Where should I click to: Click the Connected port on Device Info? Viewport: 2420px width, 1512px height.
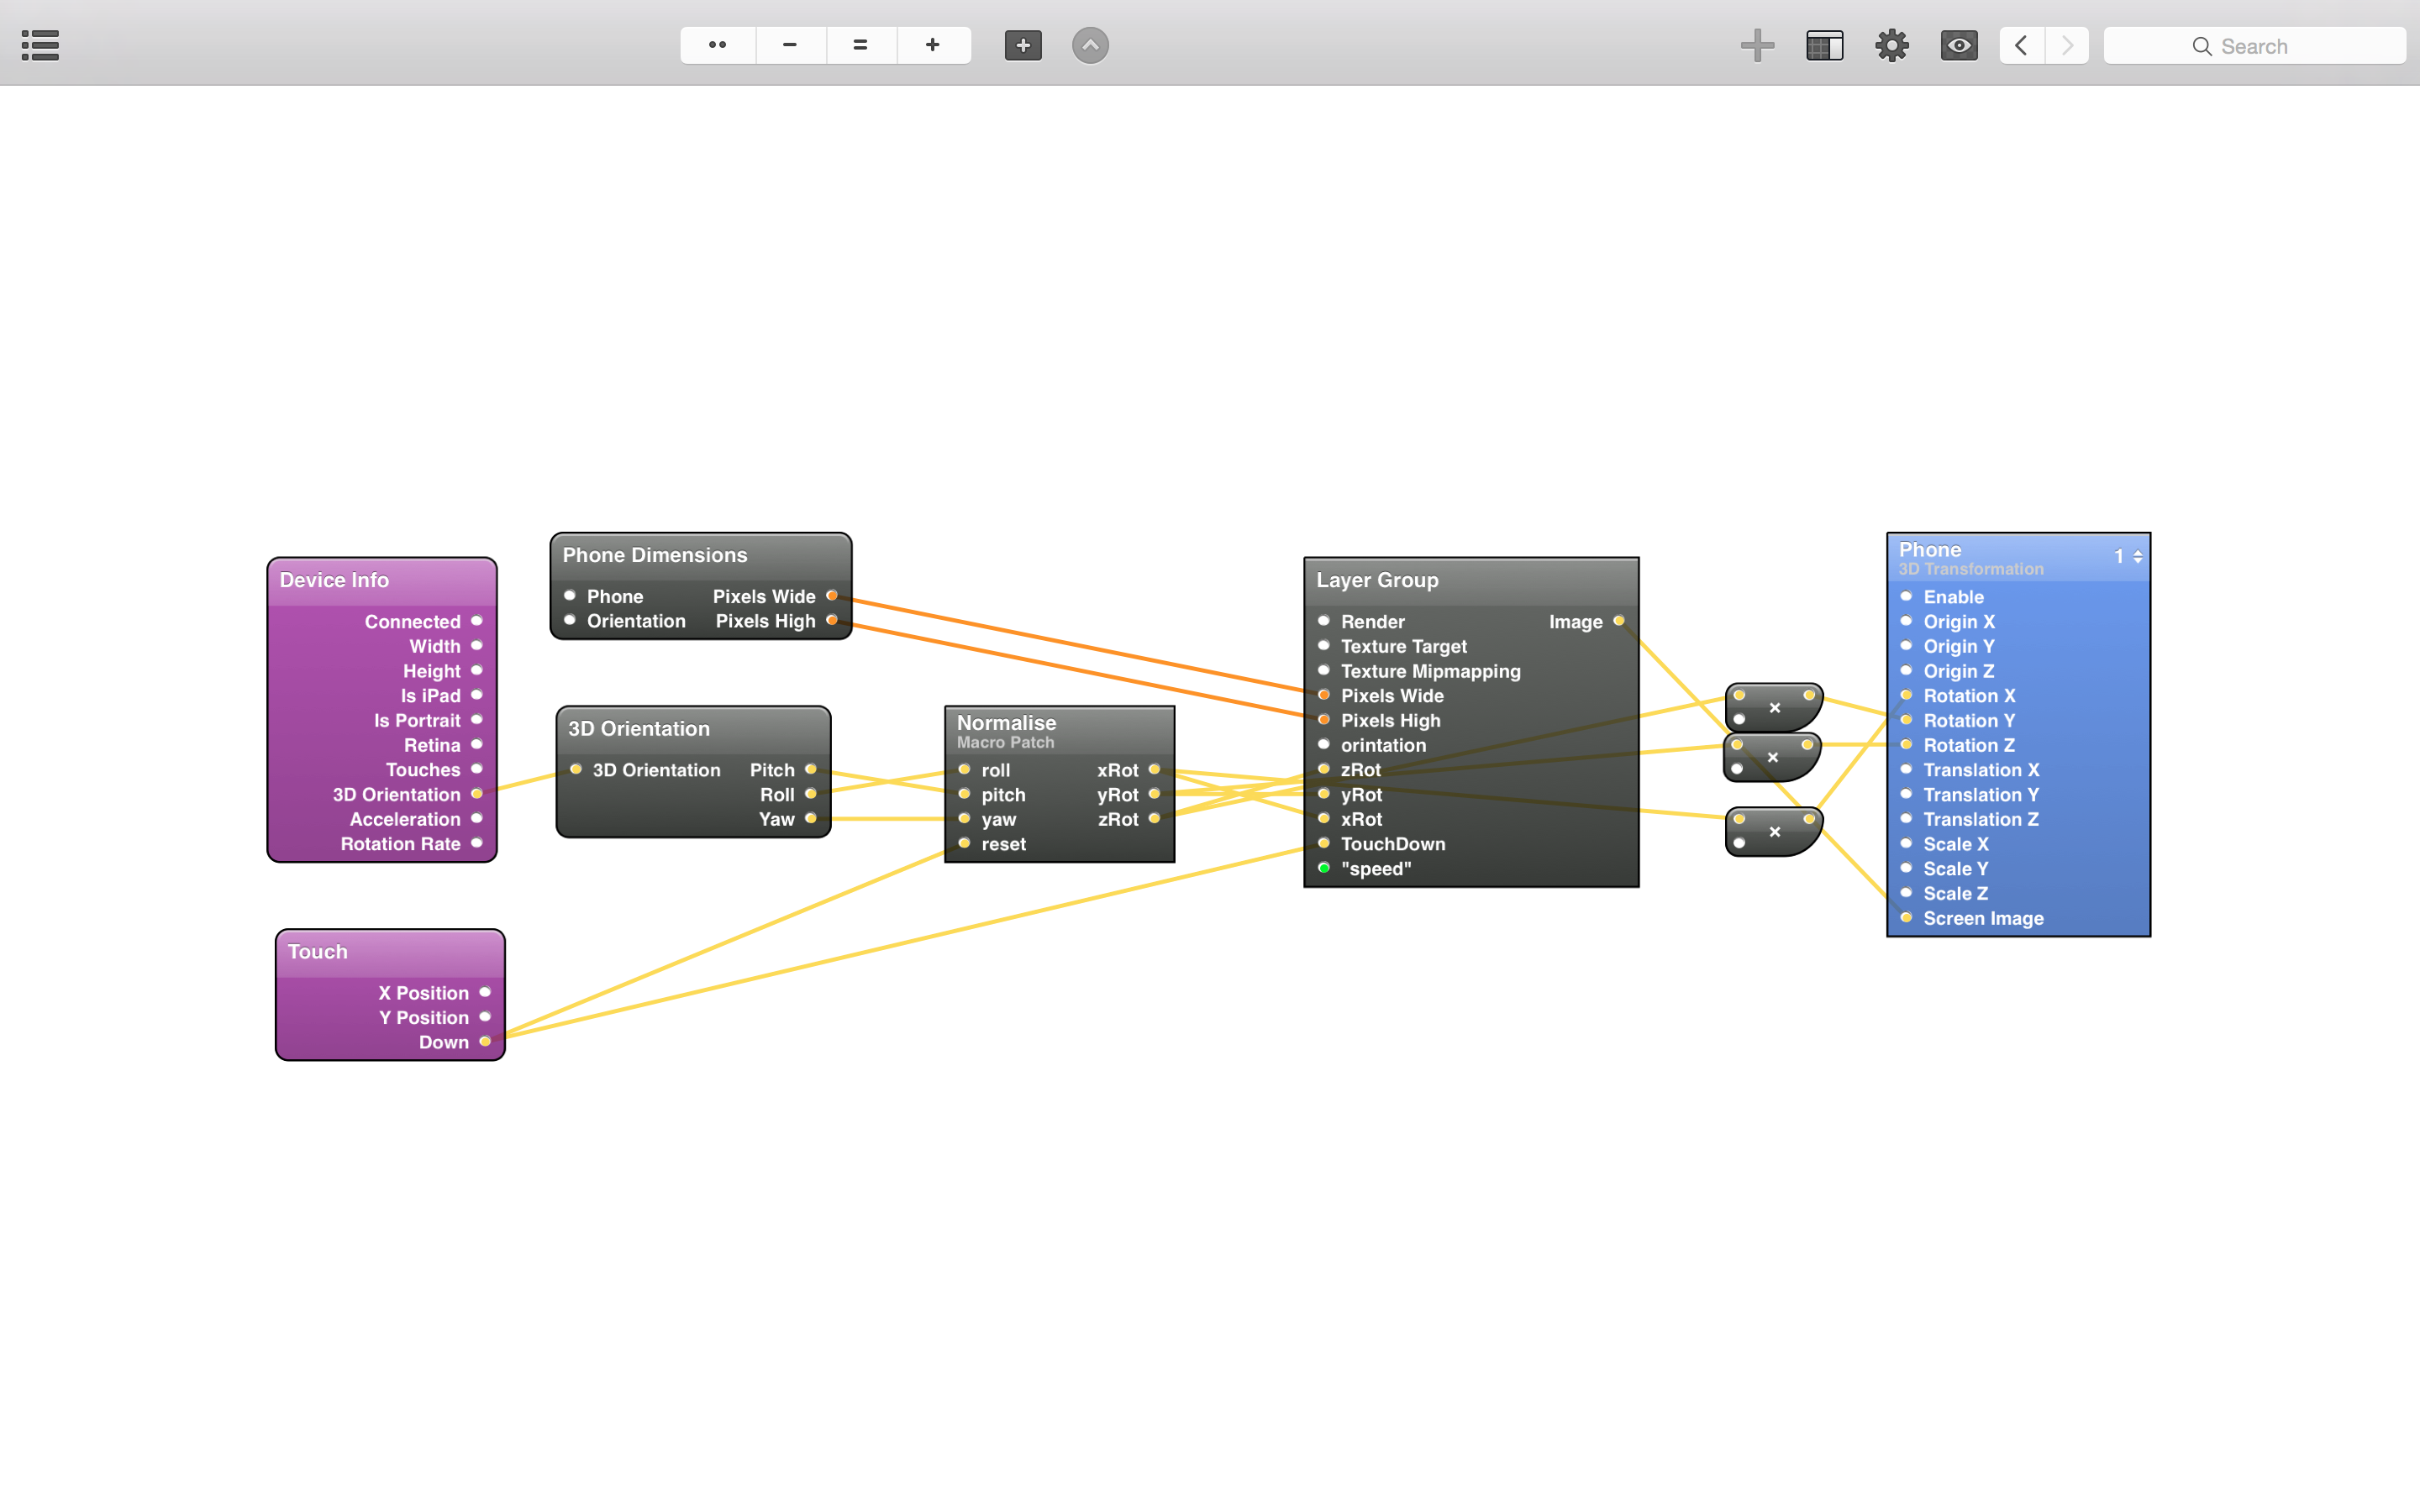[x=477, y=621]
